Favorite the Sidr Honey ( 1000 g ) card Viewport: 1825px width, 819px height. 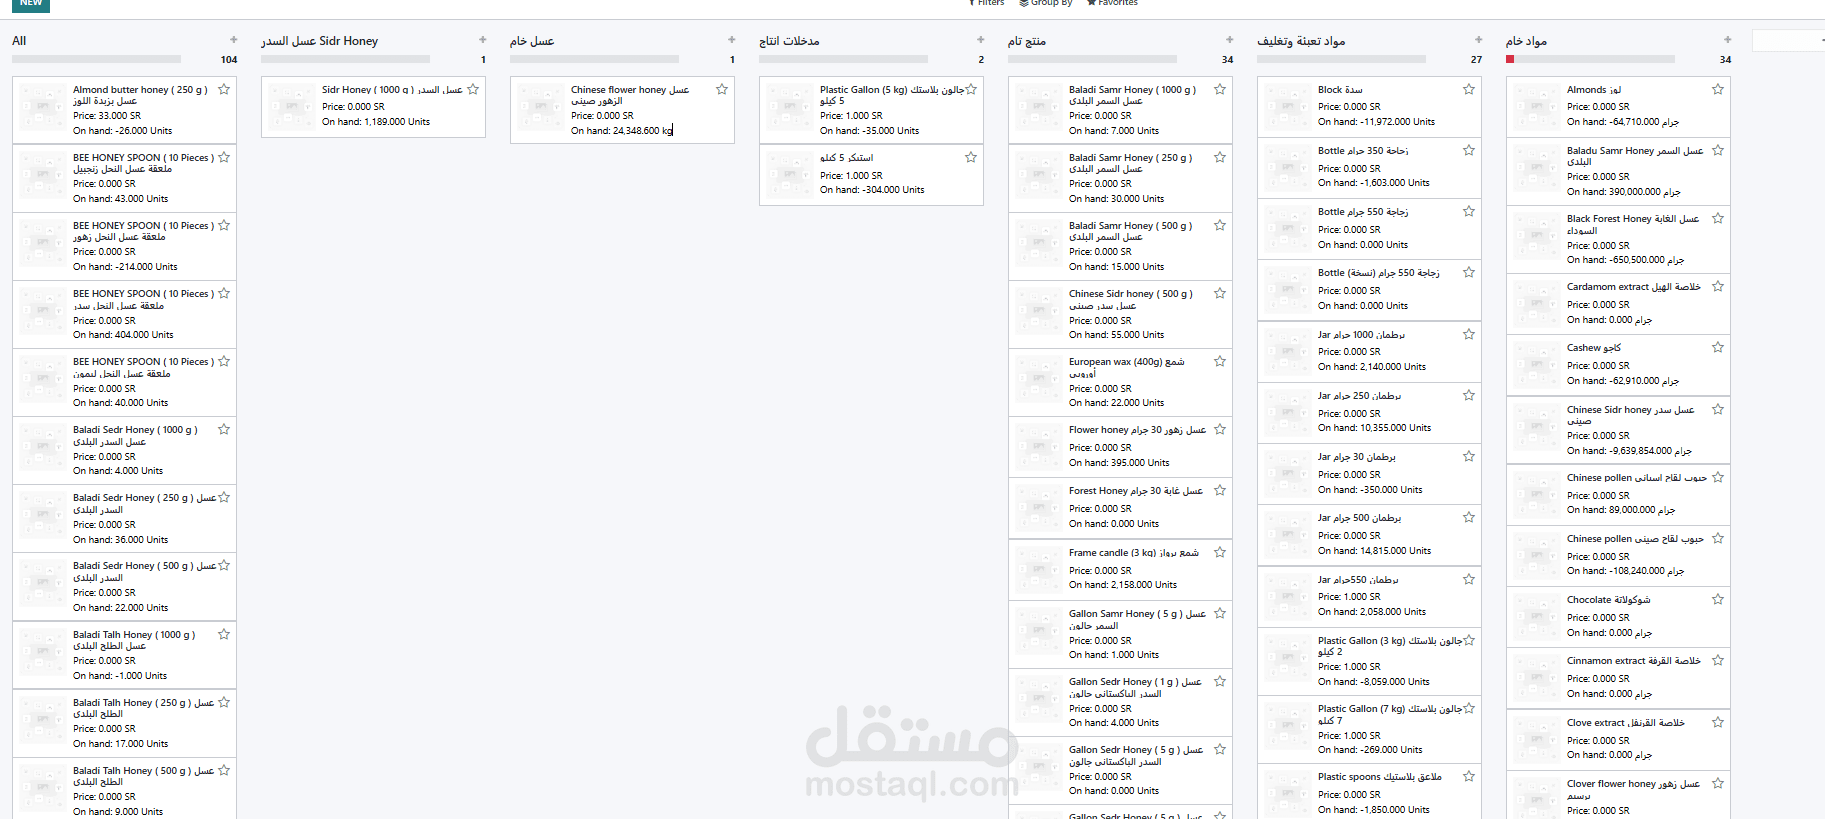pos(473,89)
